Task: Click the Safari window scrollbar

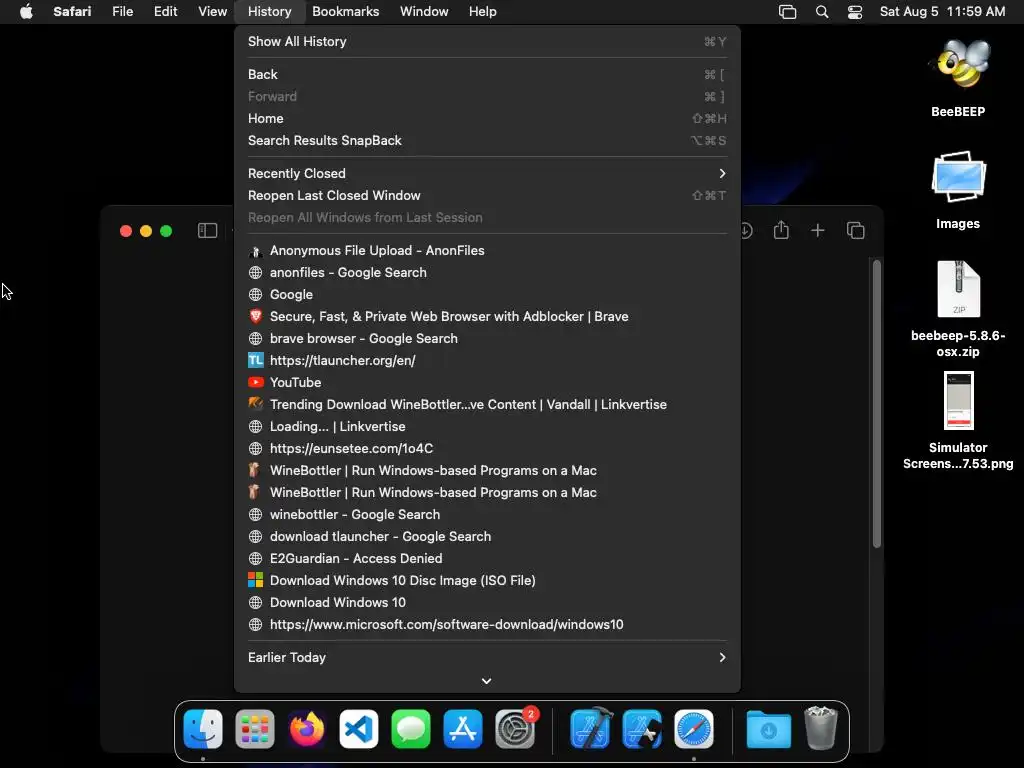Action: point(876,404)
